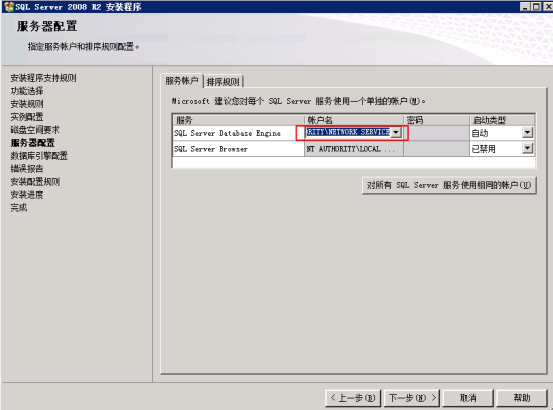Switch to the 服务帐户 tab

182,81
